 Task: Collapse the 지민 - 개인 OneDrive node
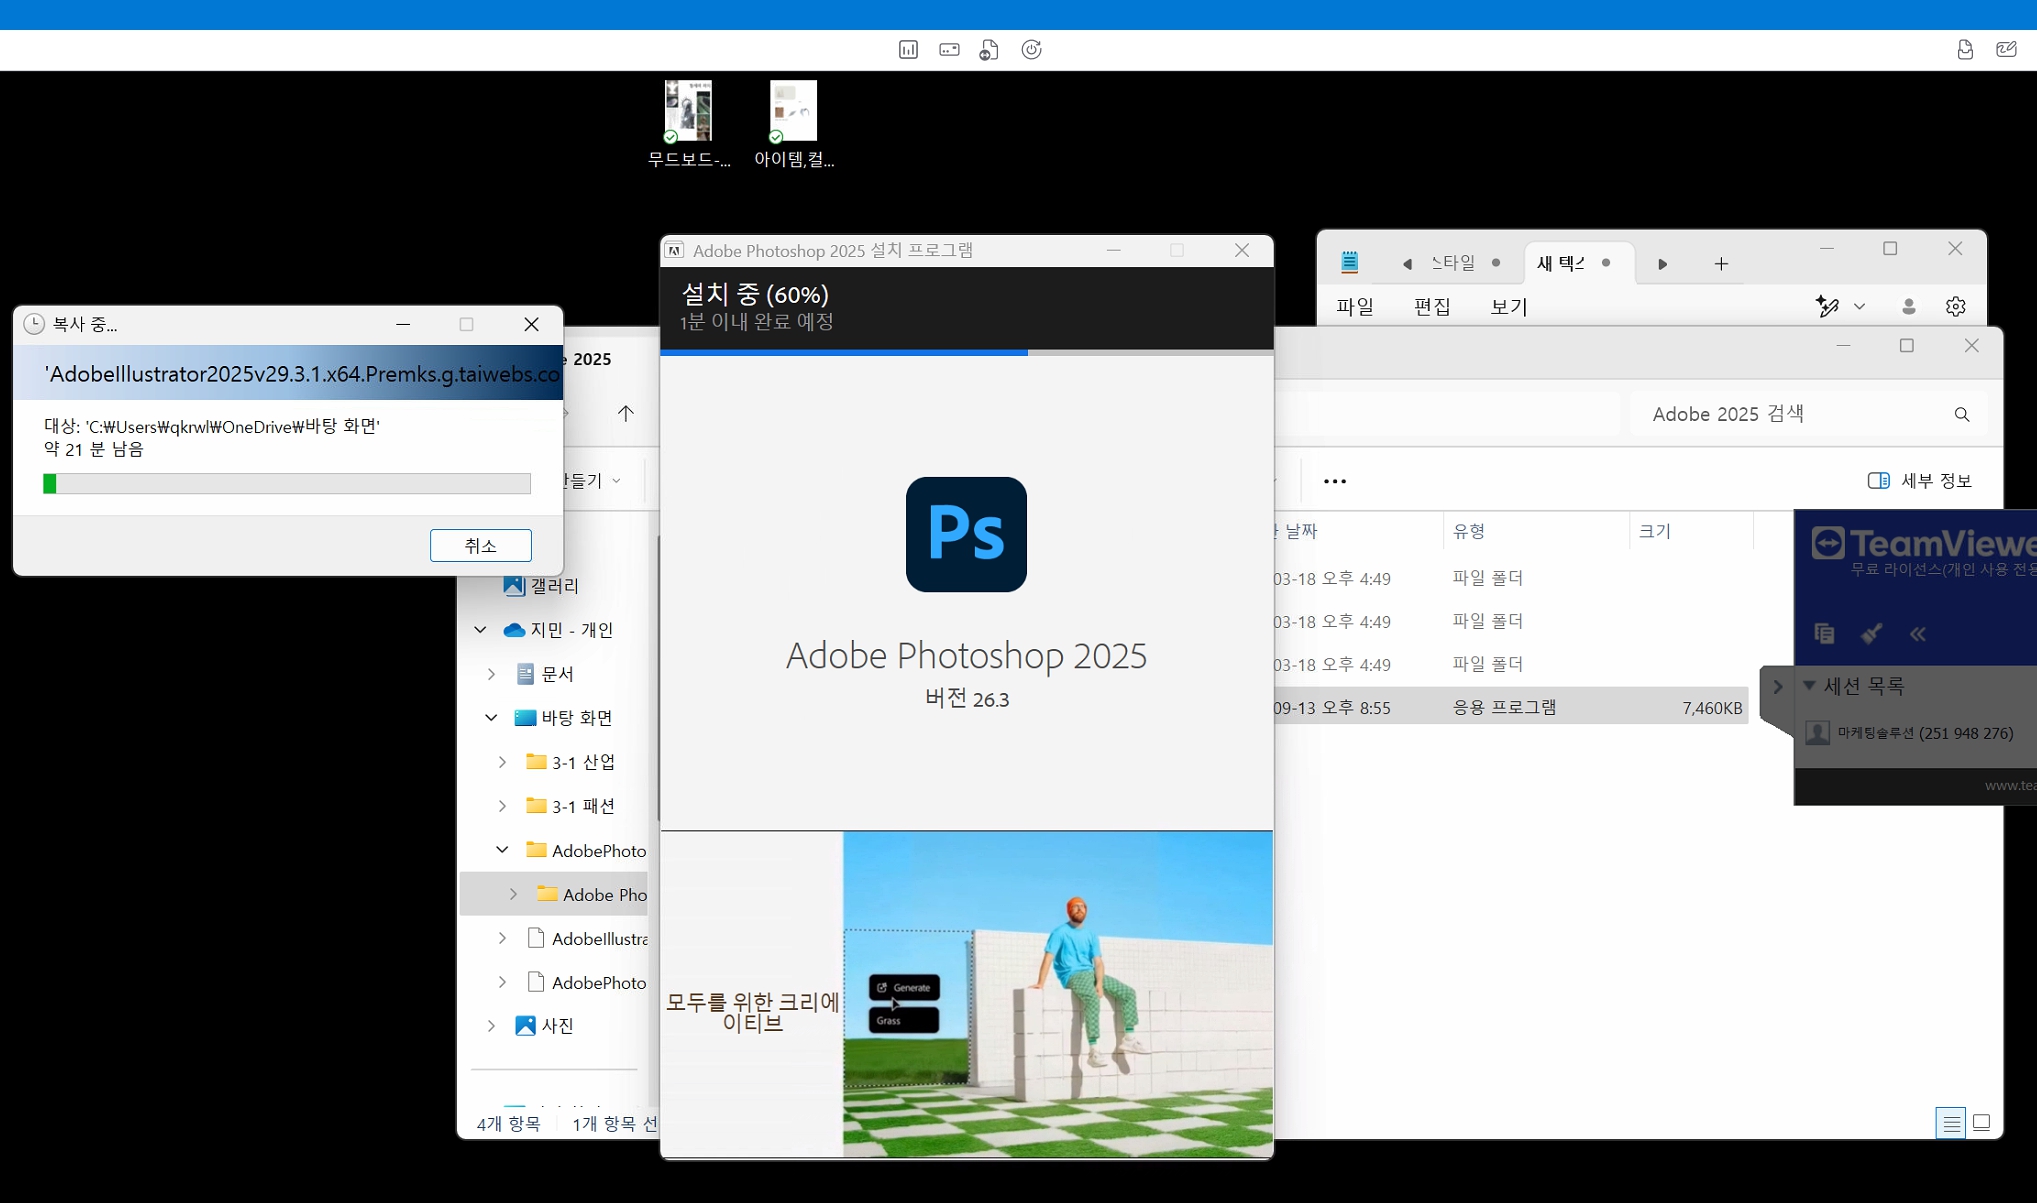pos(480,630)
